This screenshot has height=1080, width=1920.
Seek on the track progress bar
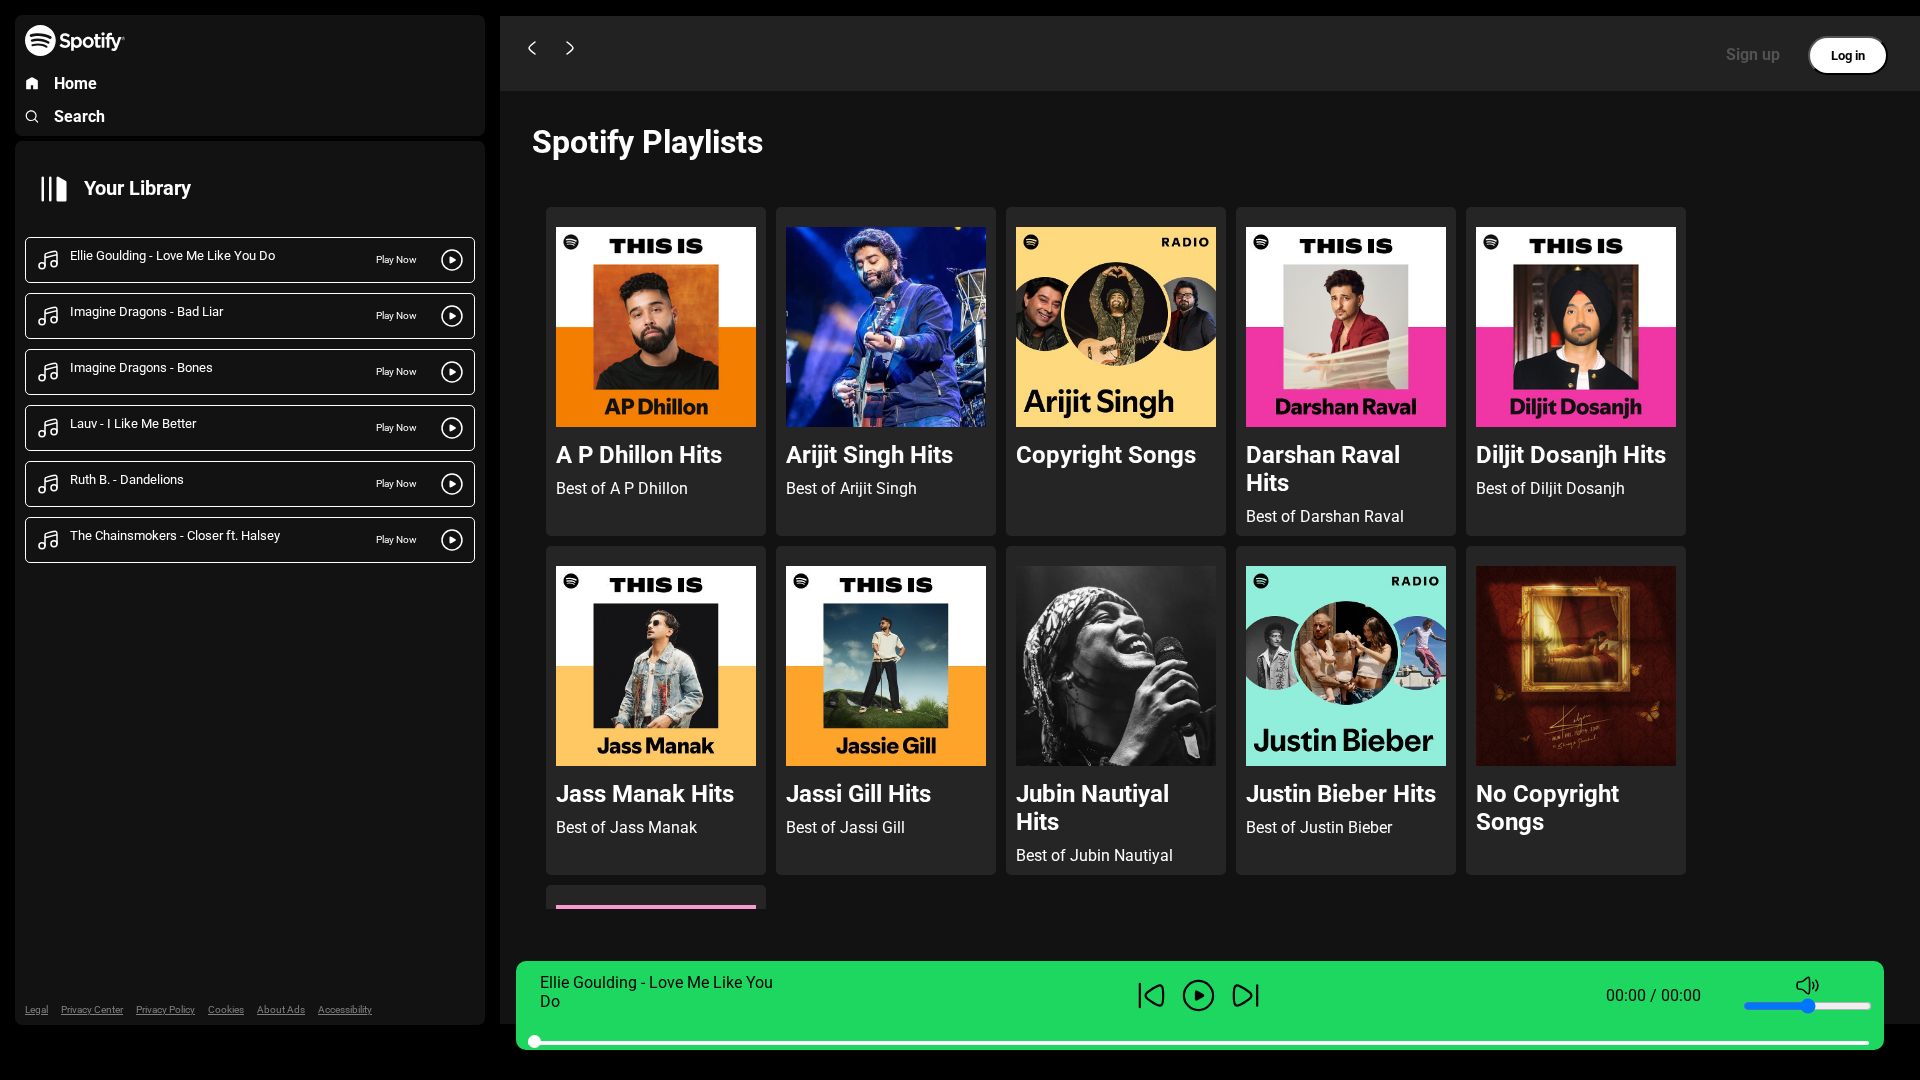(x=1199, y=1042)
